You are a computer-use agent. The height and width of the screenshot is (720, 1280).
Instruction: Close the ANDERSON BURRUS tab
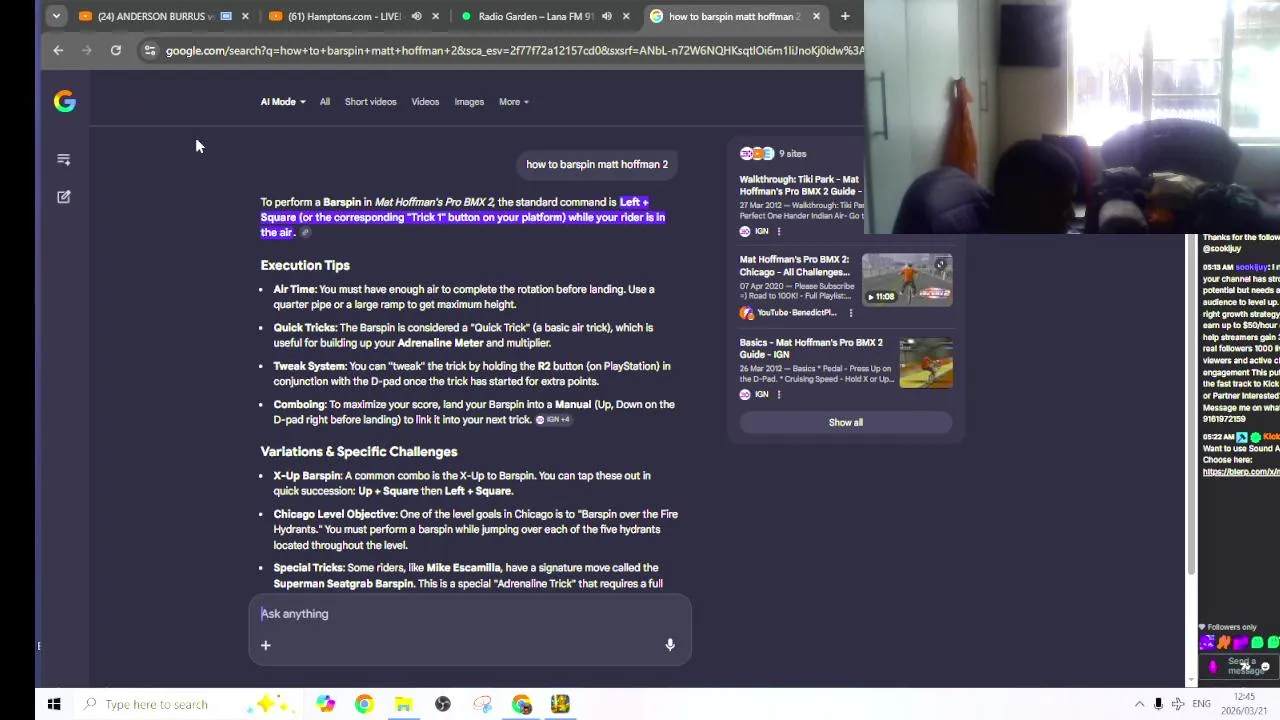[245, 16]
